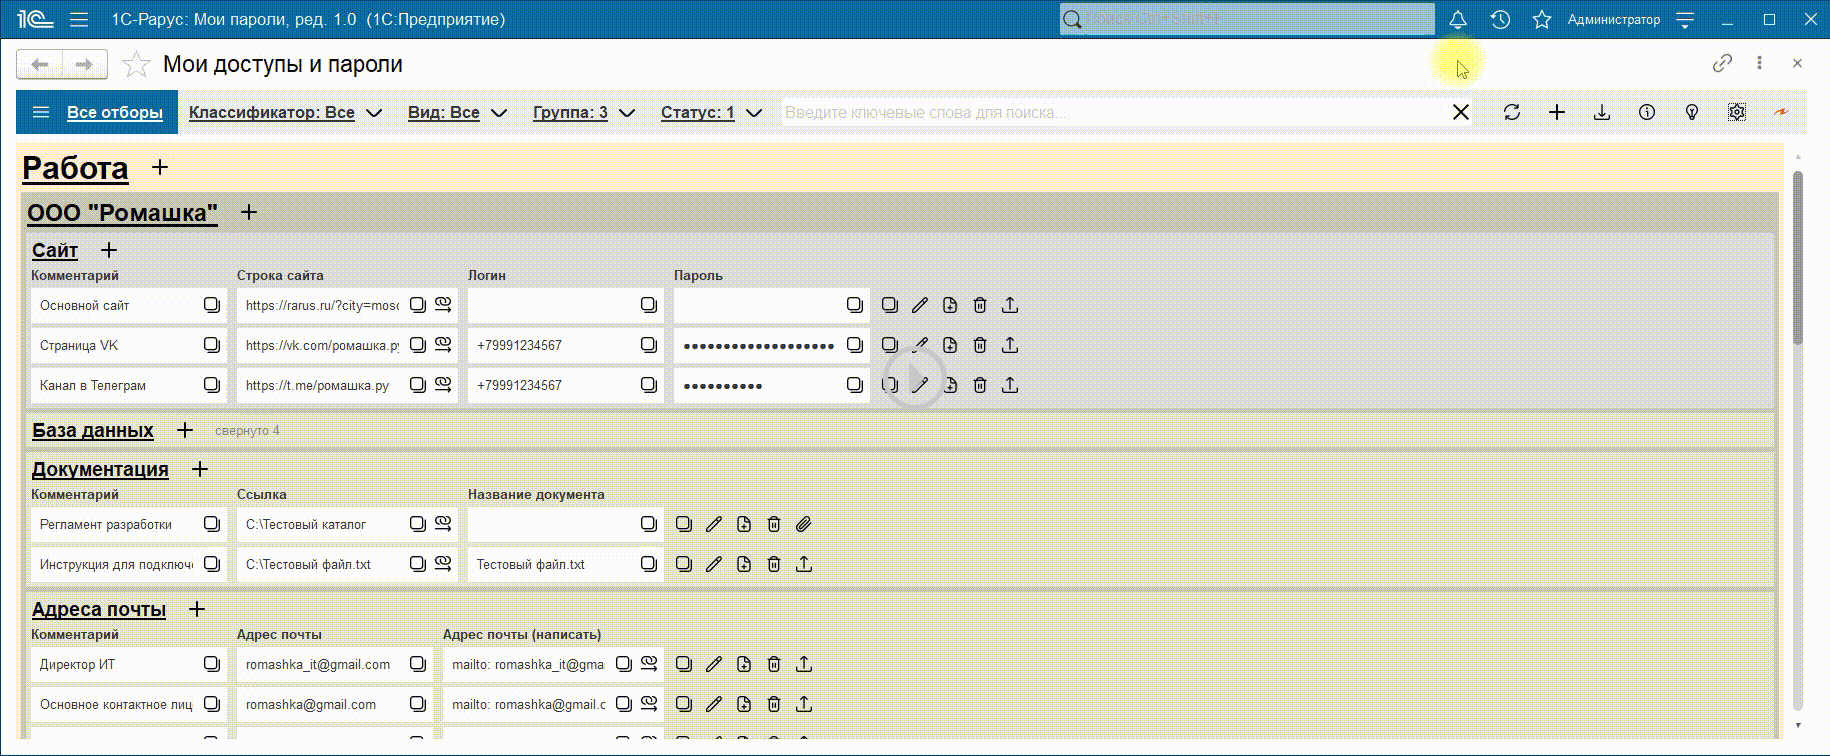1830x756 pixels.
Task: Click the vertical scrollbar thumb
Action: (x=1797, y=258)
